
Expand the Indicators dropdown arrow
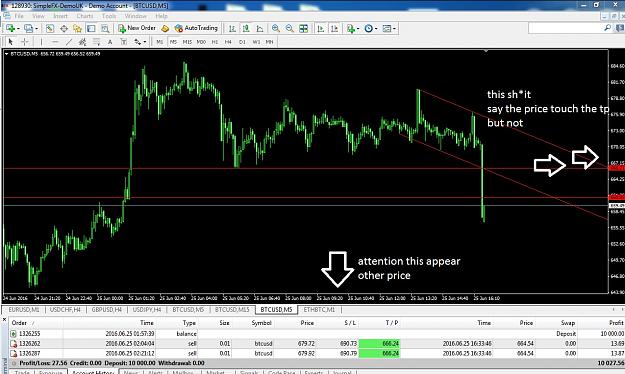(358, 29)
